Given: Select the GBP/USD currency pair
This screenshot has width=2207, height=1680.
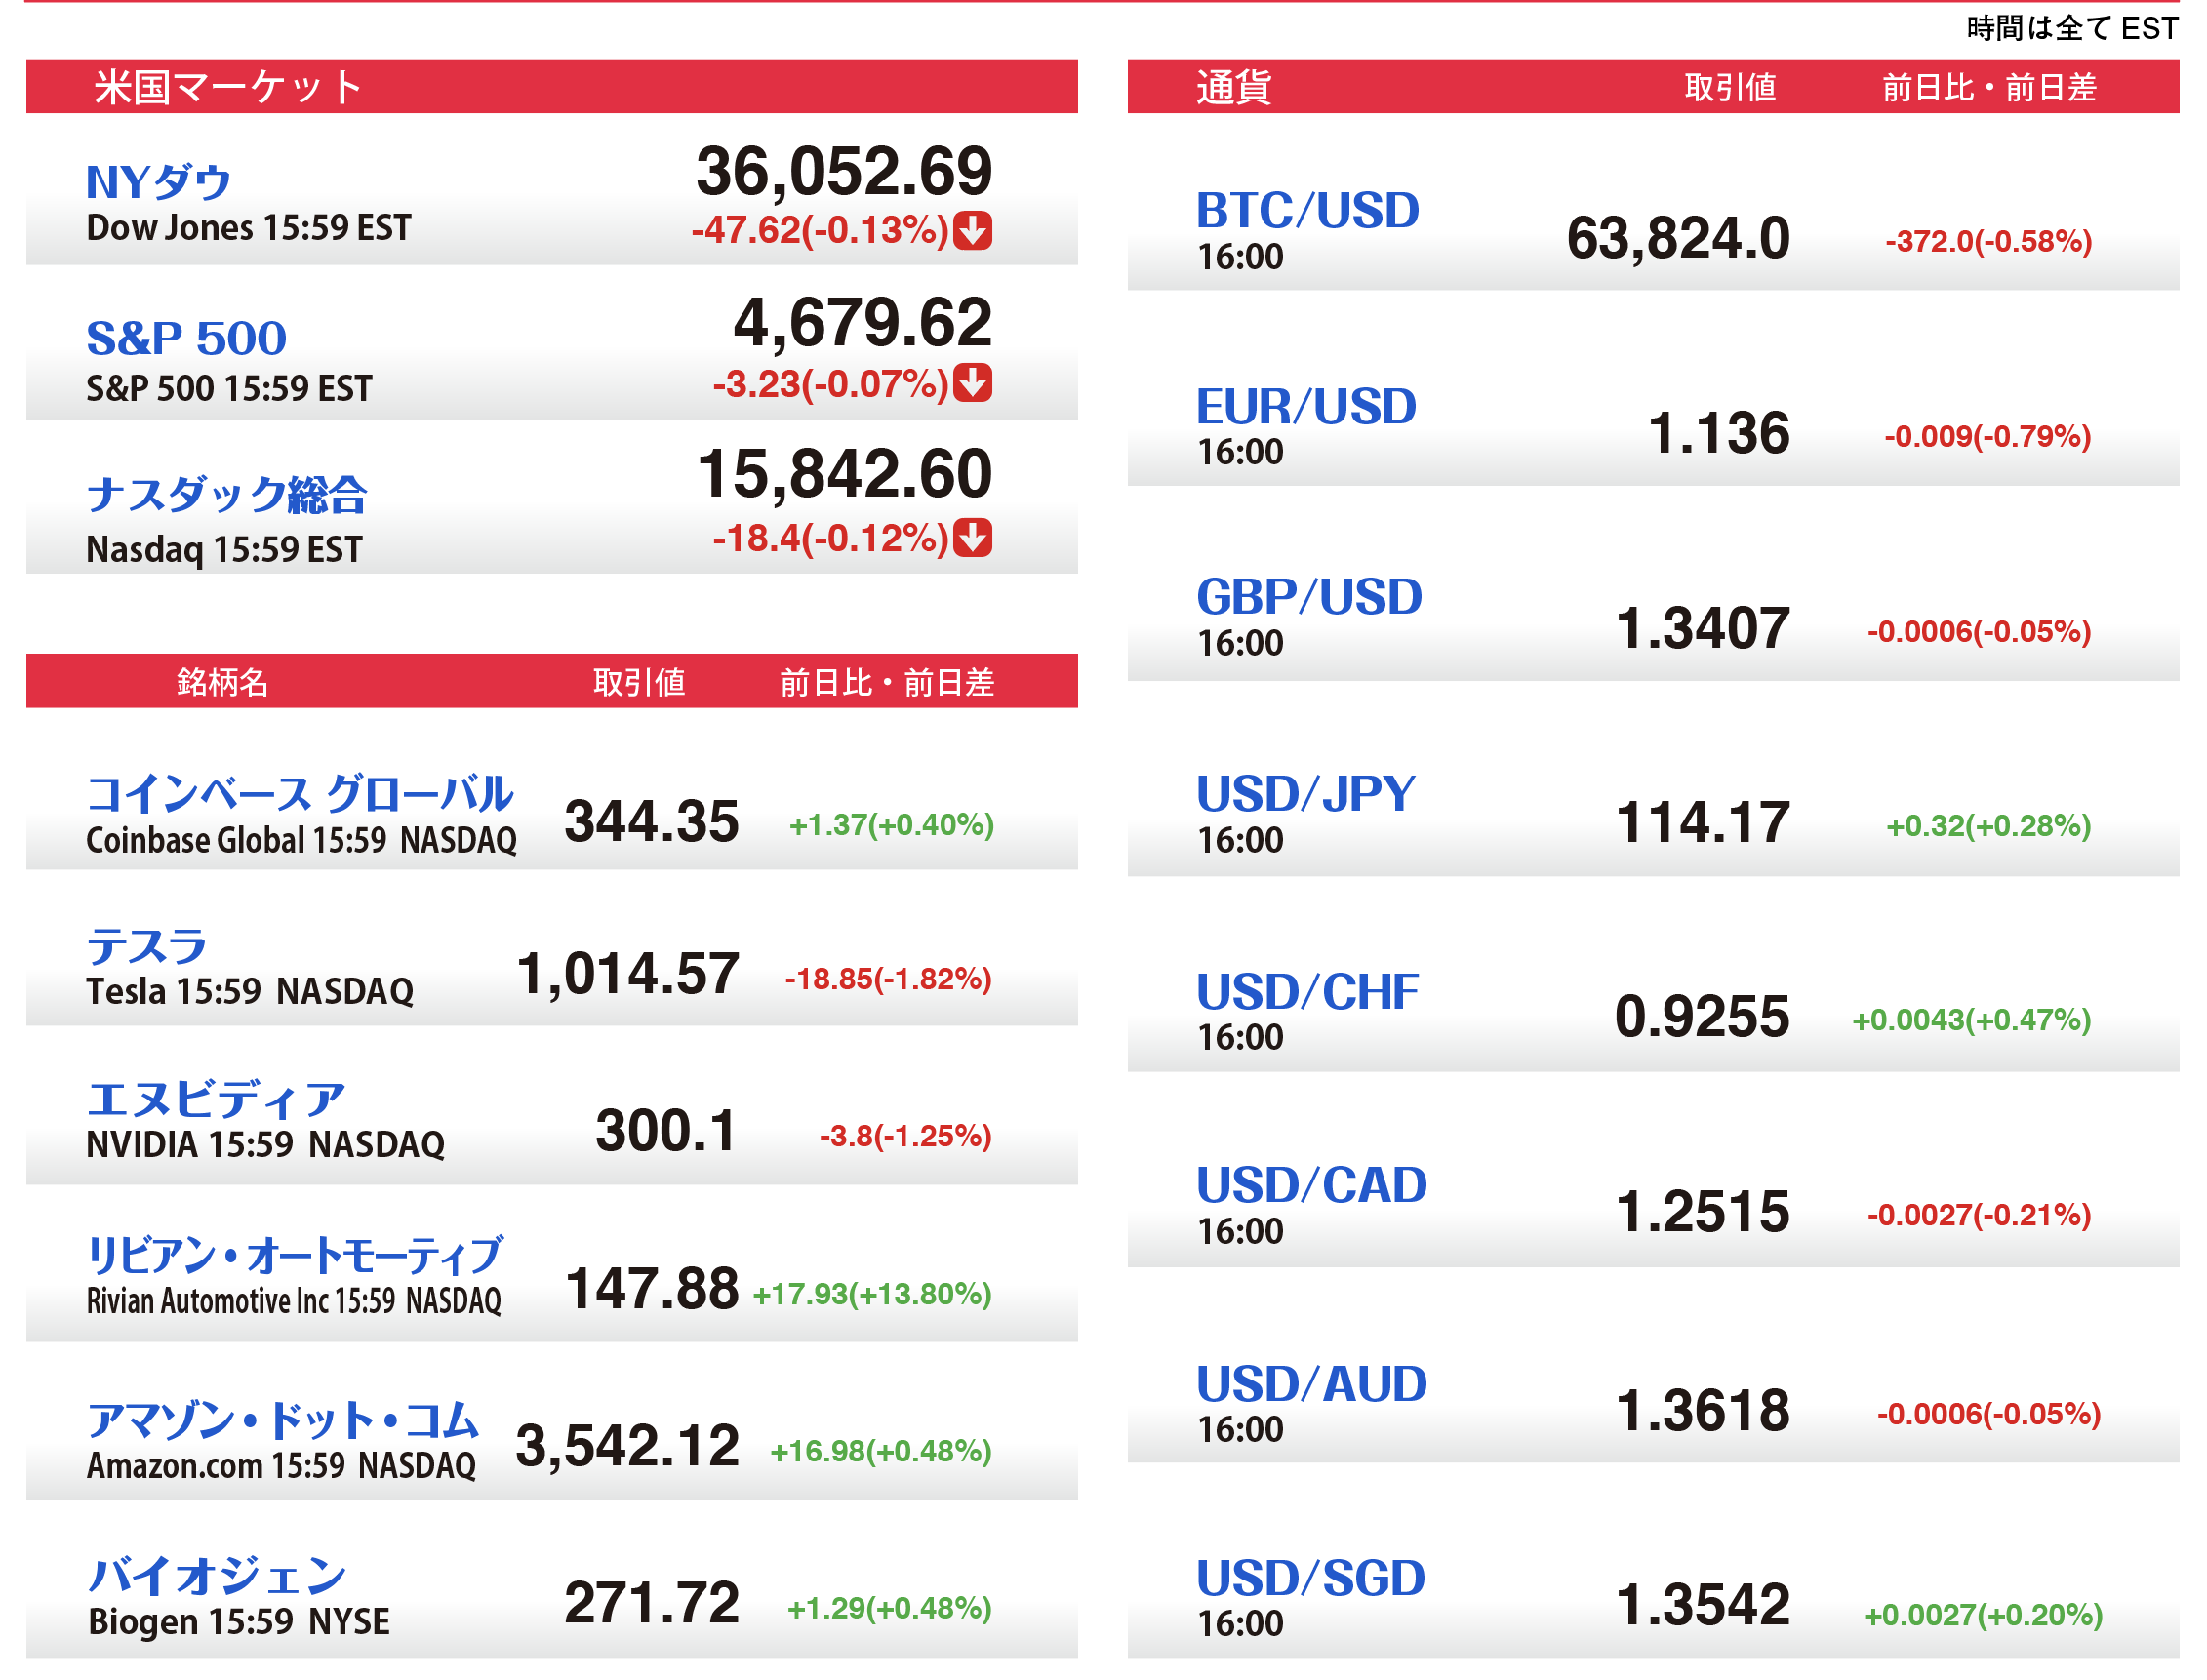Looking at the screenshot, I should pyautogui.click(x=1307, y=597).
